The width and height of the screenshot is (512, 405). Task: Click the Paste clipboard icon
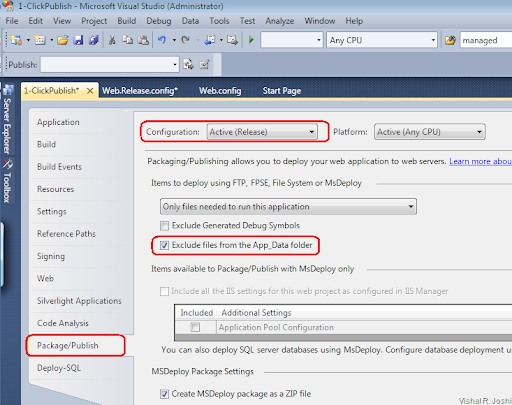[x=143, y=40]
